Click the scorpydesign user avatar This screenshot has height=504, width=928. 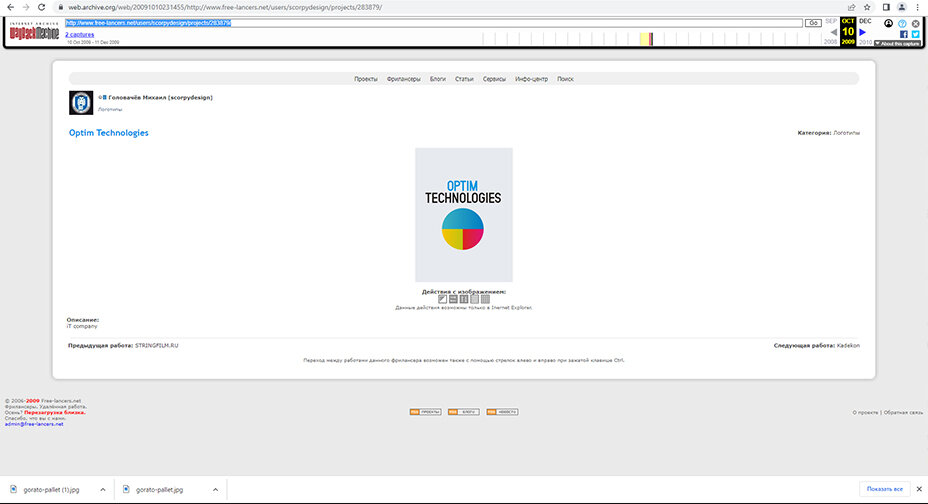click(81, 103)
